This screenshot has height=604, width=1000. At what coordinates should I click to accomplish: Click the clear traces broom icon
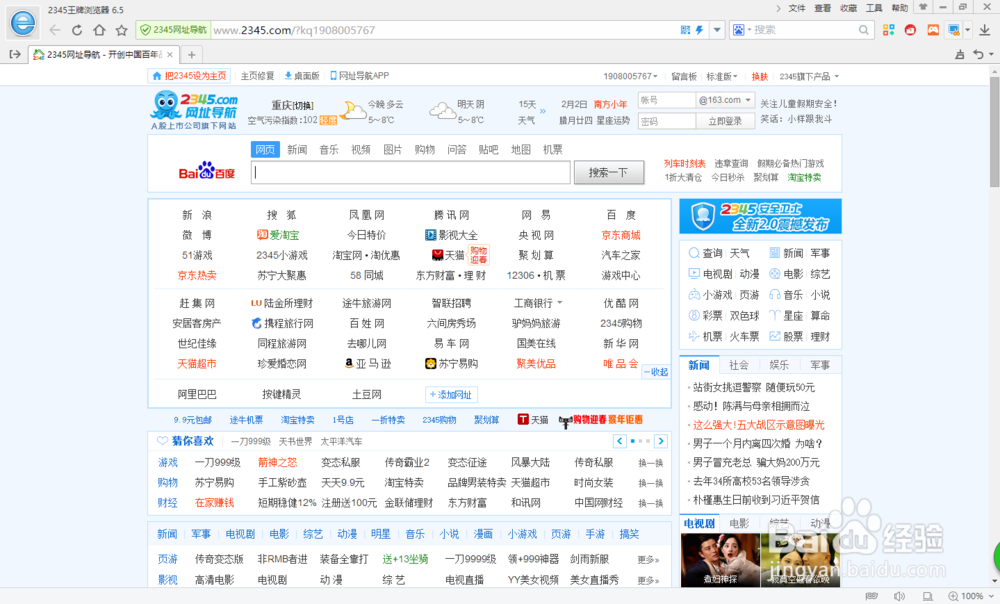click(x=959, y=55)
